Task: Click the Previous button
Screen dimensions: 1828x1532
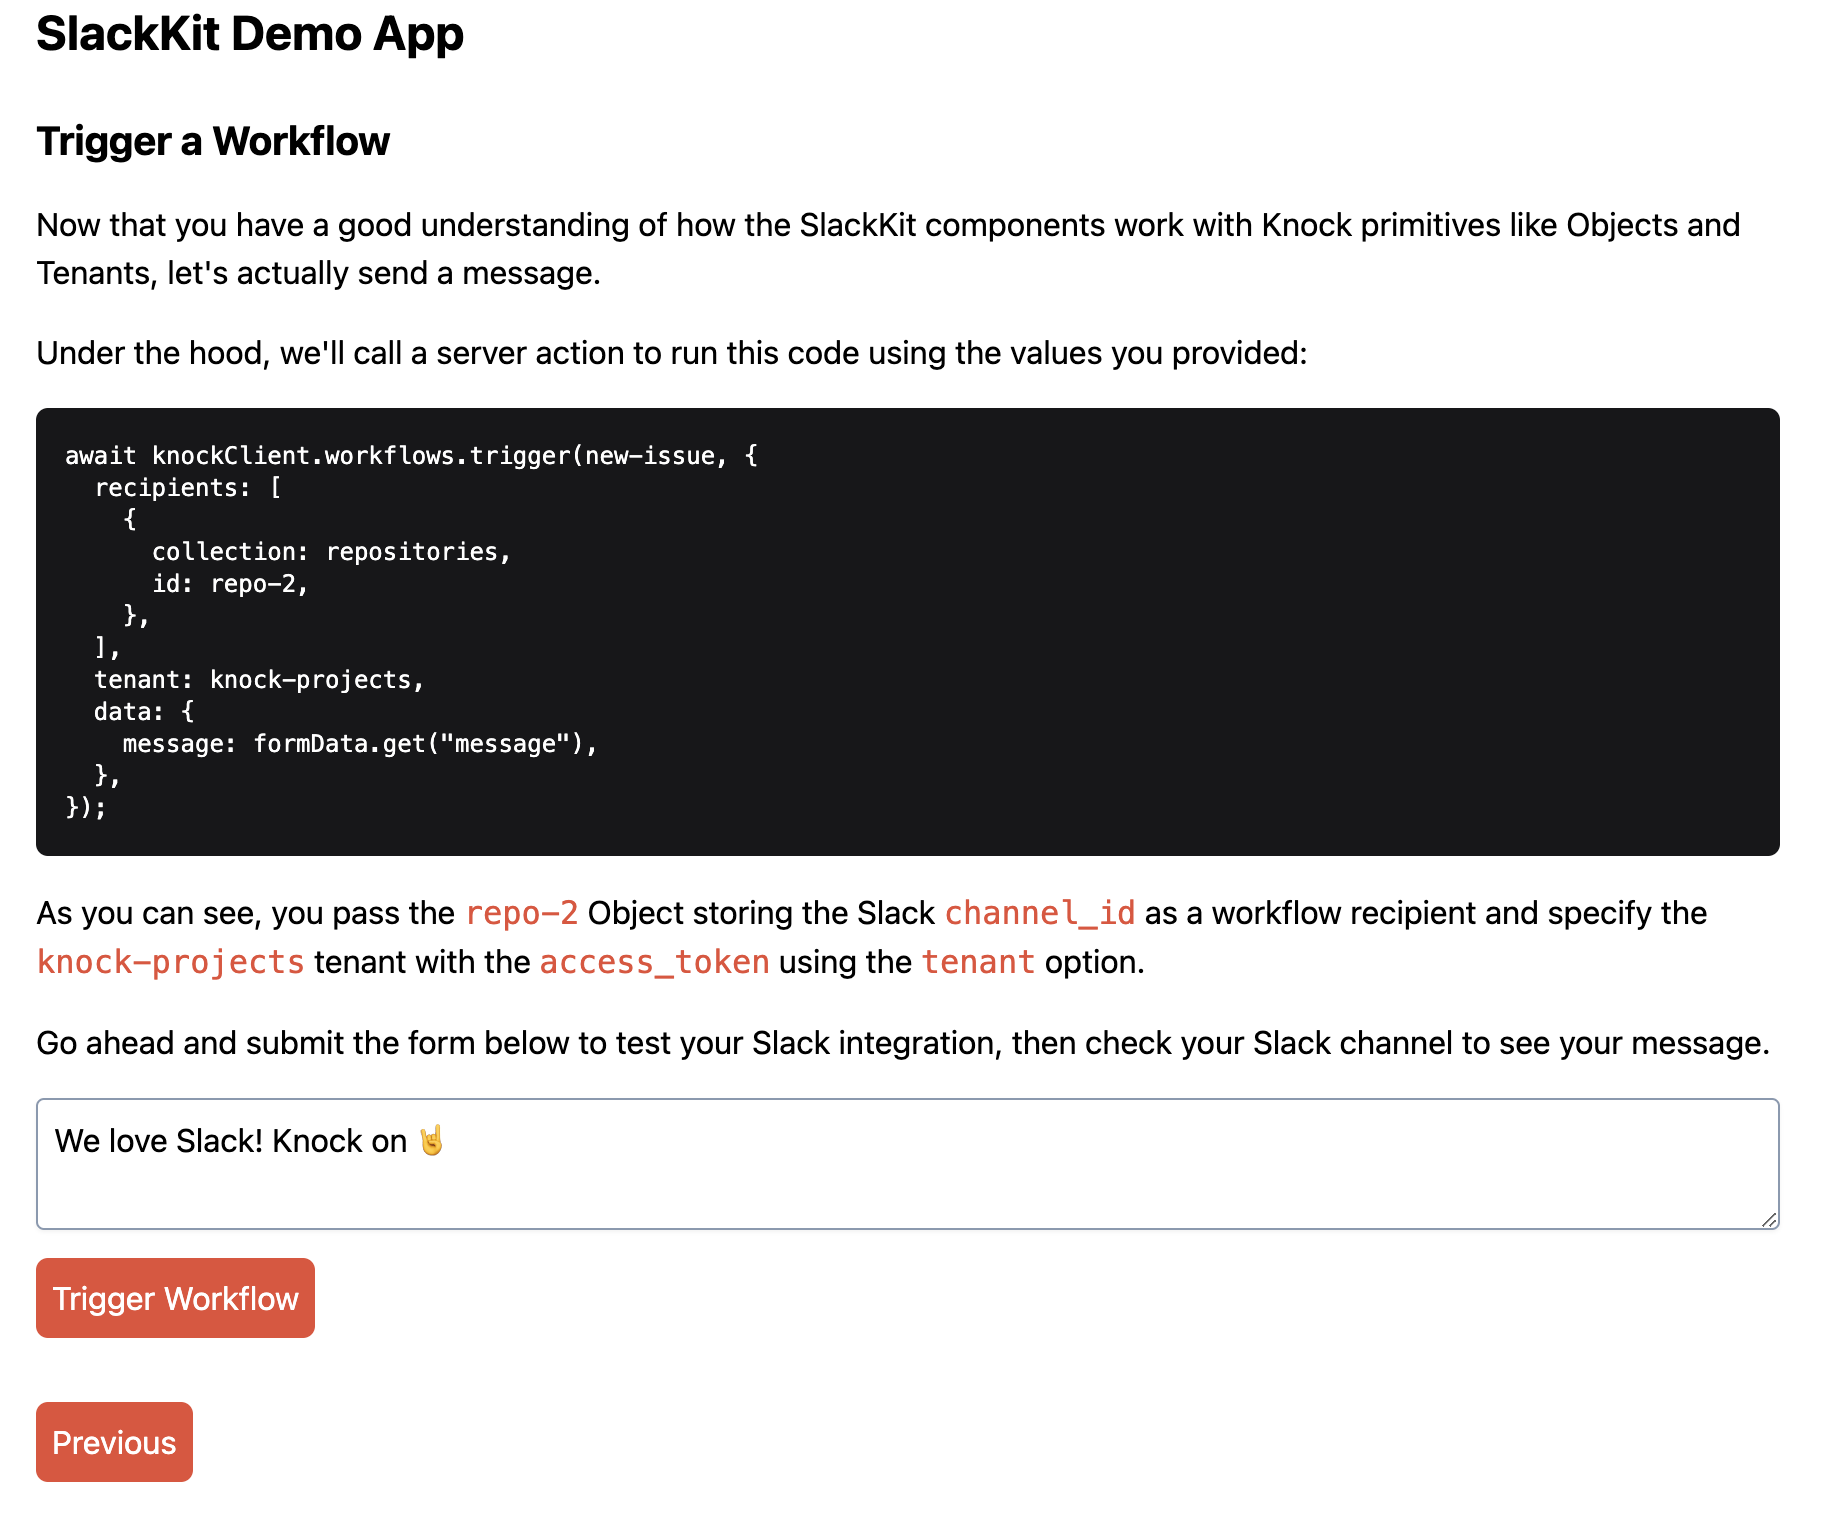Action: point(113,1441)
